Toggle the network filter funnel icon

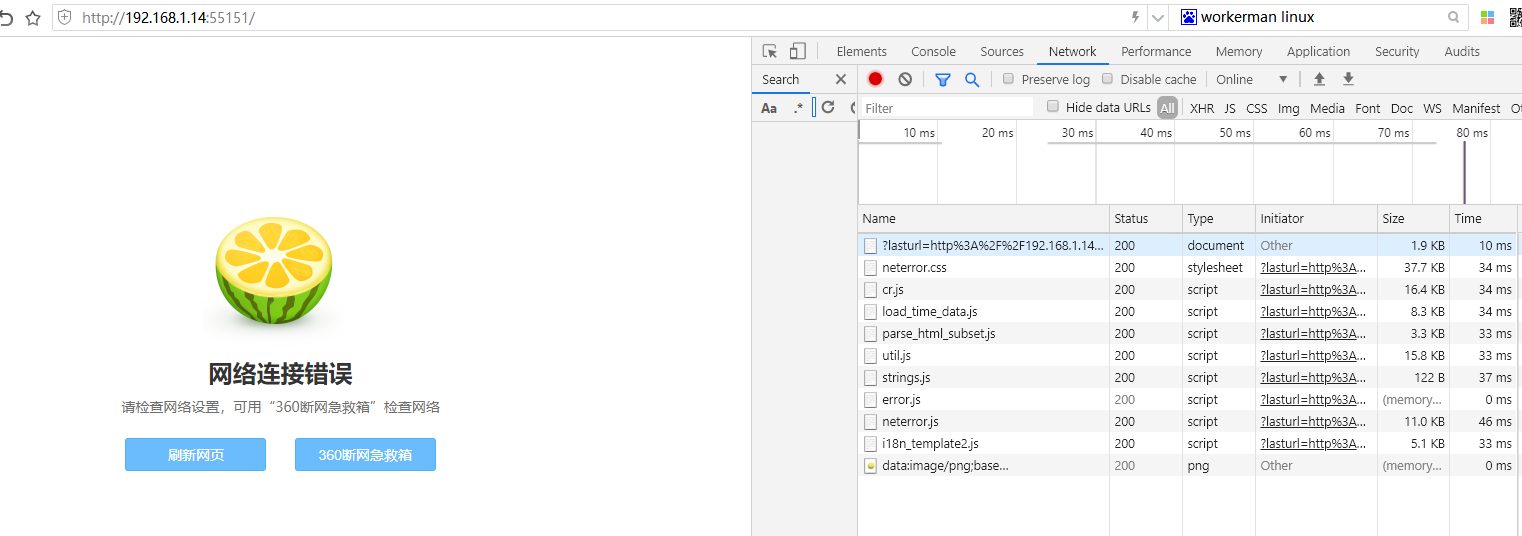(x=942, y=79)
